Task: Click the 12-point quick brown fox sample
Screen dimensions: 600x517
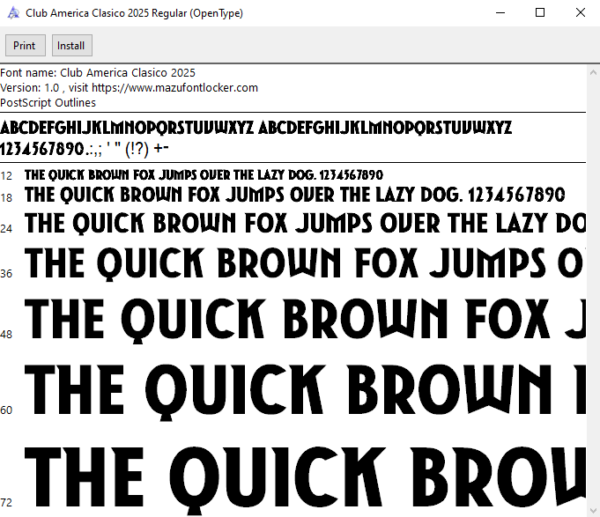Action: point(204,175)
